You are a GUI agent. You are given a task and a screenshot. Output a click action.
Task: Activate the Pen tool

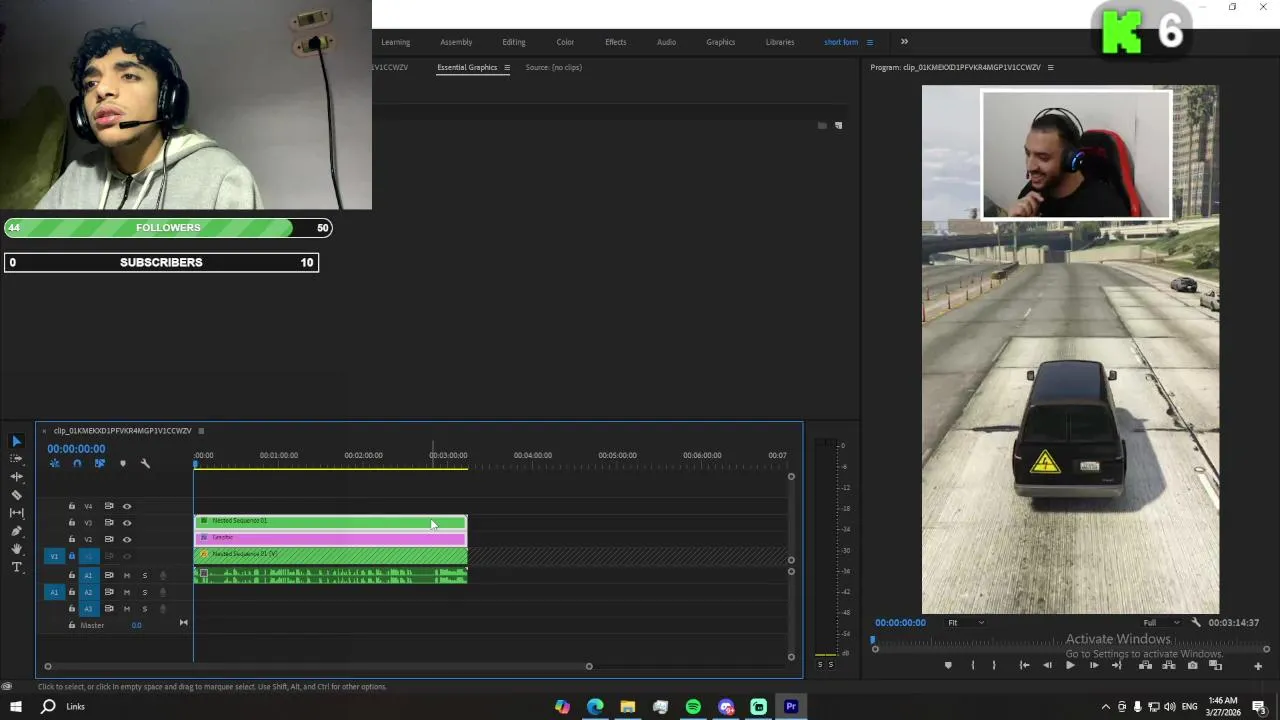[16, 531]
